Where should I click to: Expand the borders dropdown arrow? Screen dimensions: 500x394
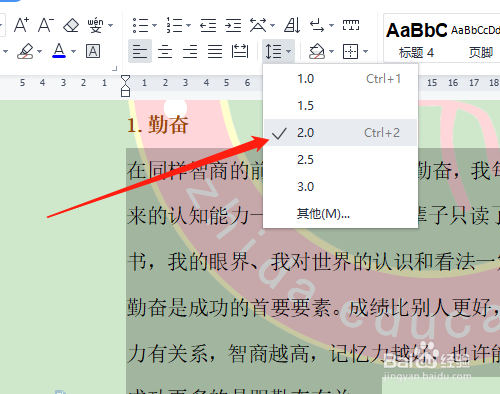pyautogui.click(x=366, y=51)
